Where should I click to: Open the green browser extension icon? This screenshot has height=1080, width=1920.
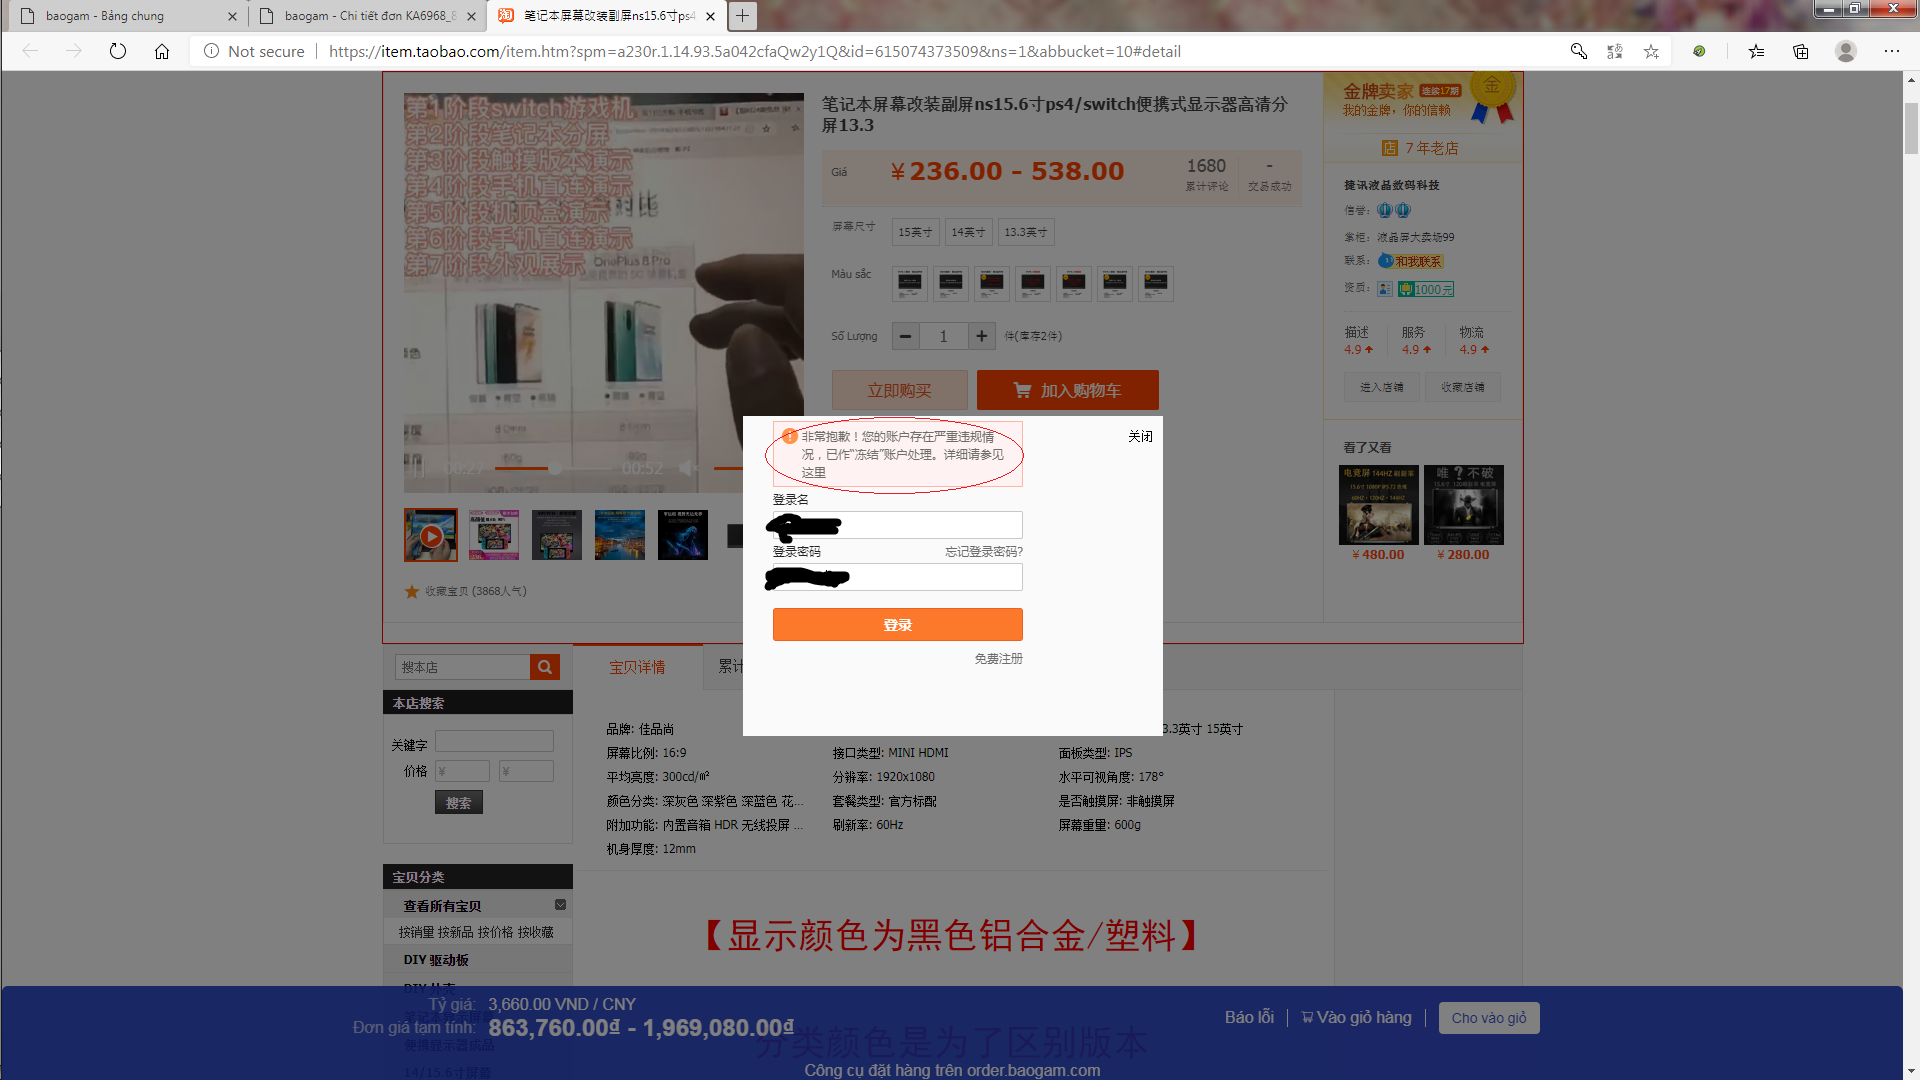pos(1699,51)
